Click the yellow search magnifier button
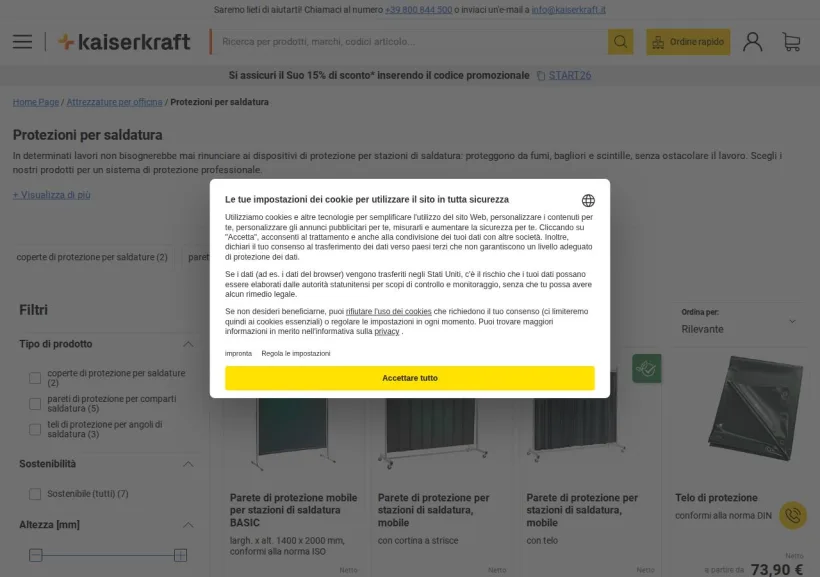The image size is (820, 577). click(620, 42)
